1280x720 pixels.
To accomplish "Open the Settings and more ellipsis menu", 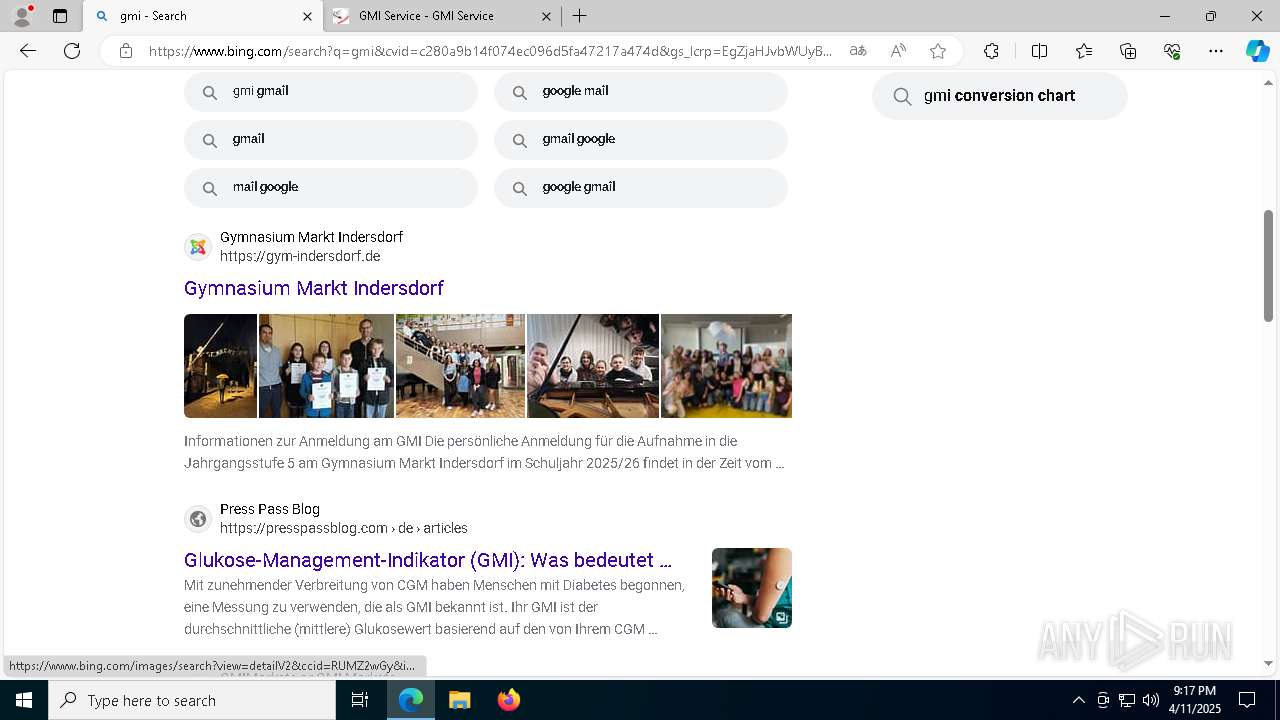I will 1216,51.
